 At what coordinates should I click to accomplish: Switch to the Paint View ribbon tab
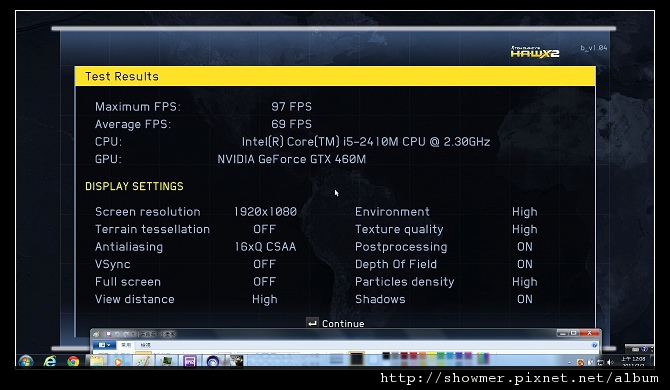pyautogui.click(x=146, y=345)
